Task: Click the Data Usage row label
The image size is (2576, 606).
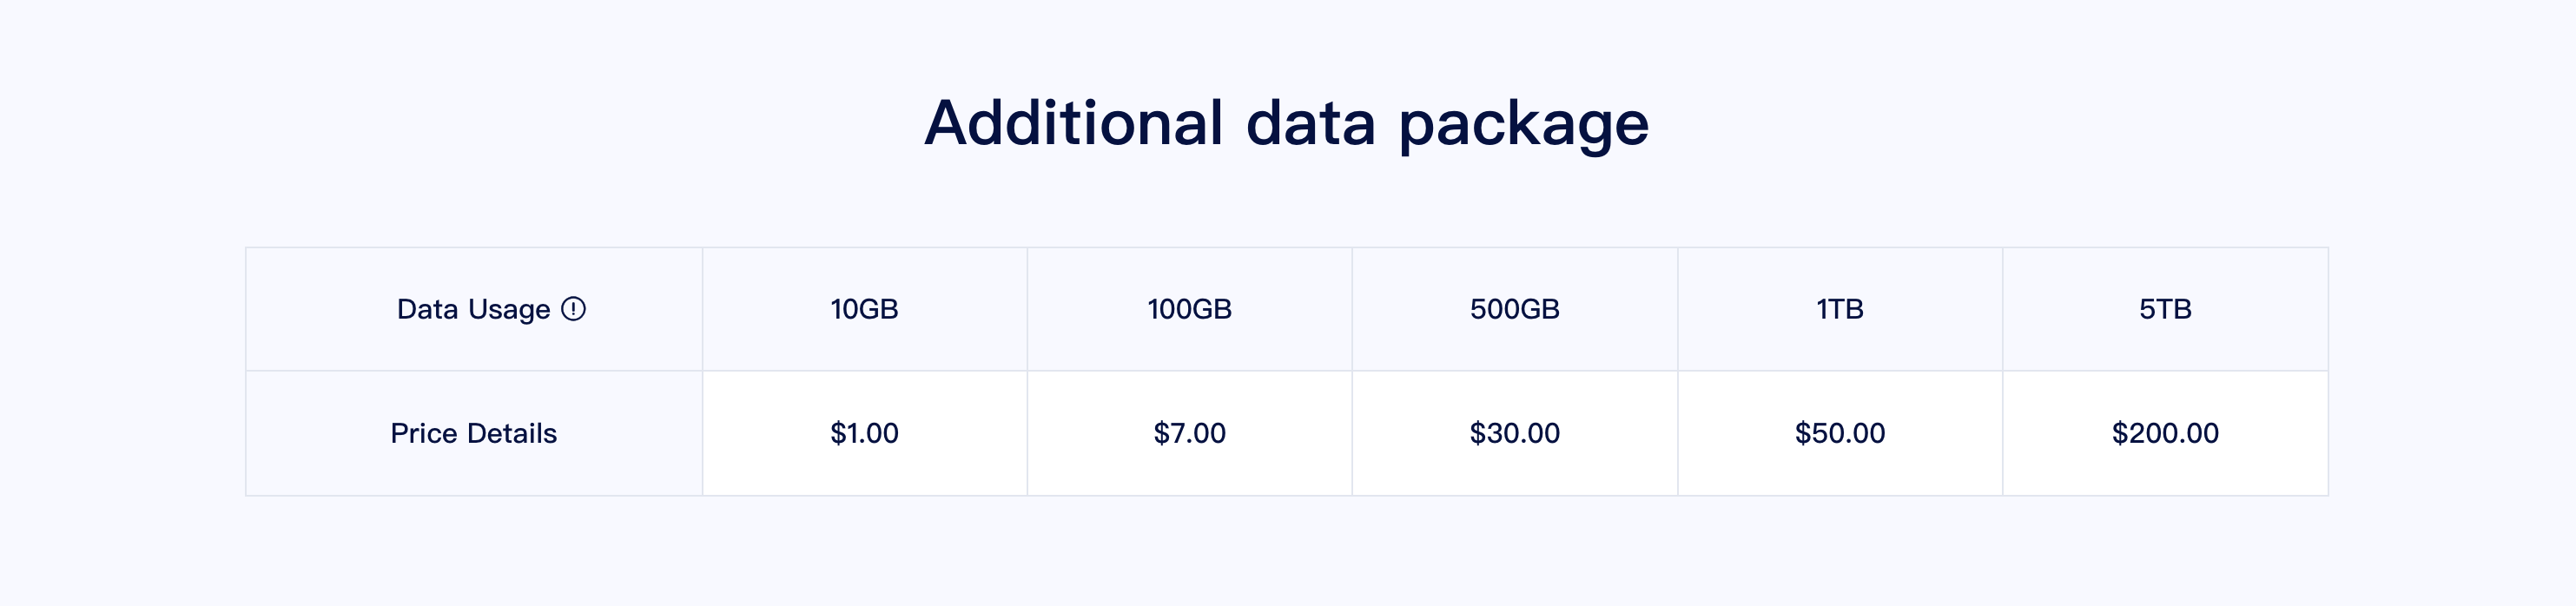Action: (x=473, y=310)
